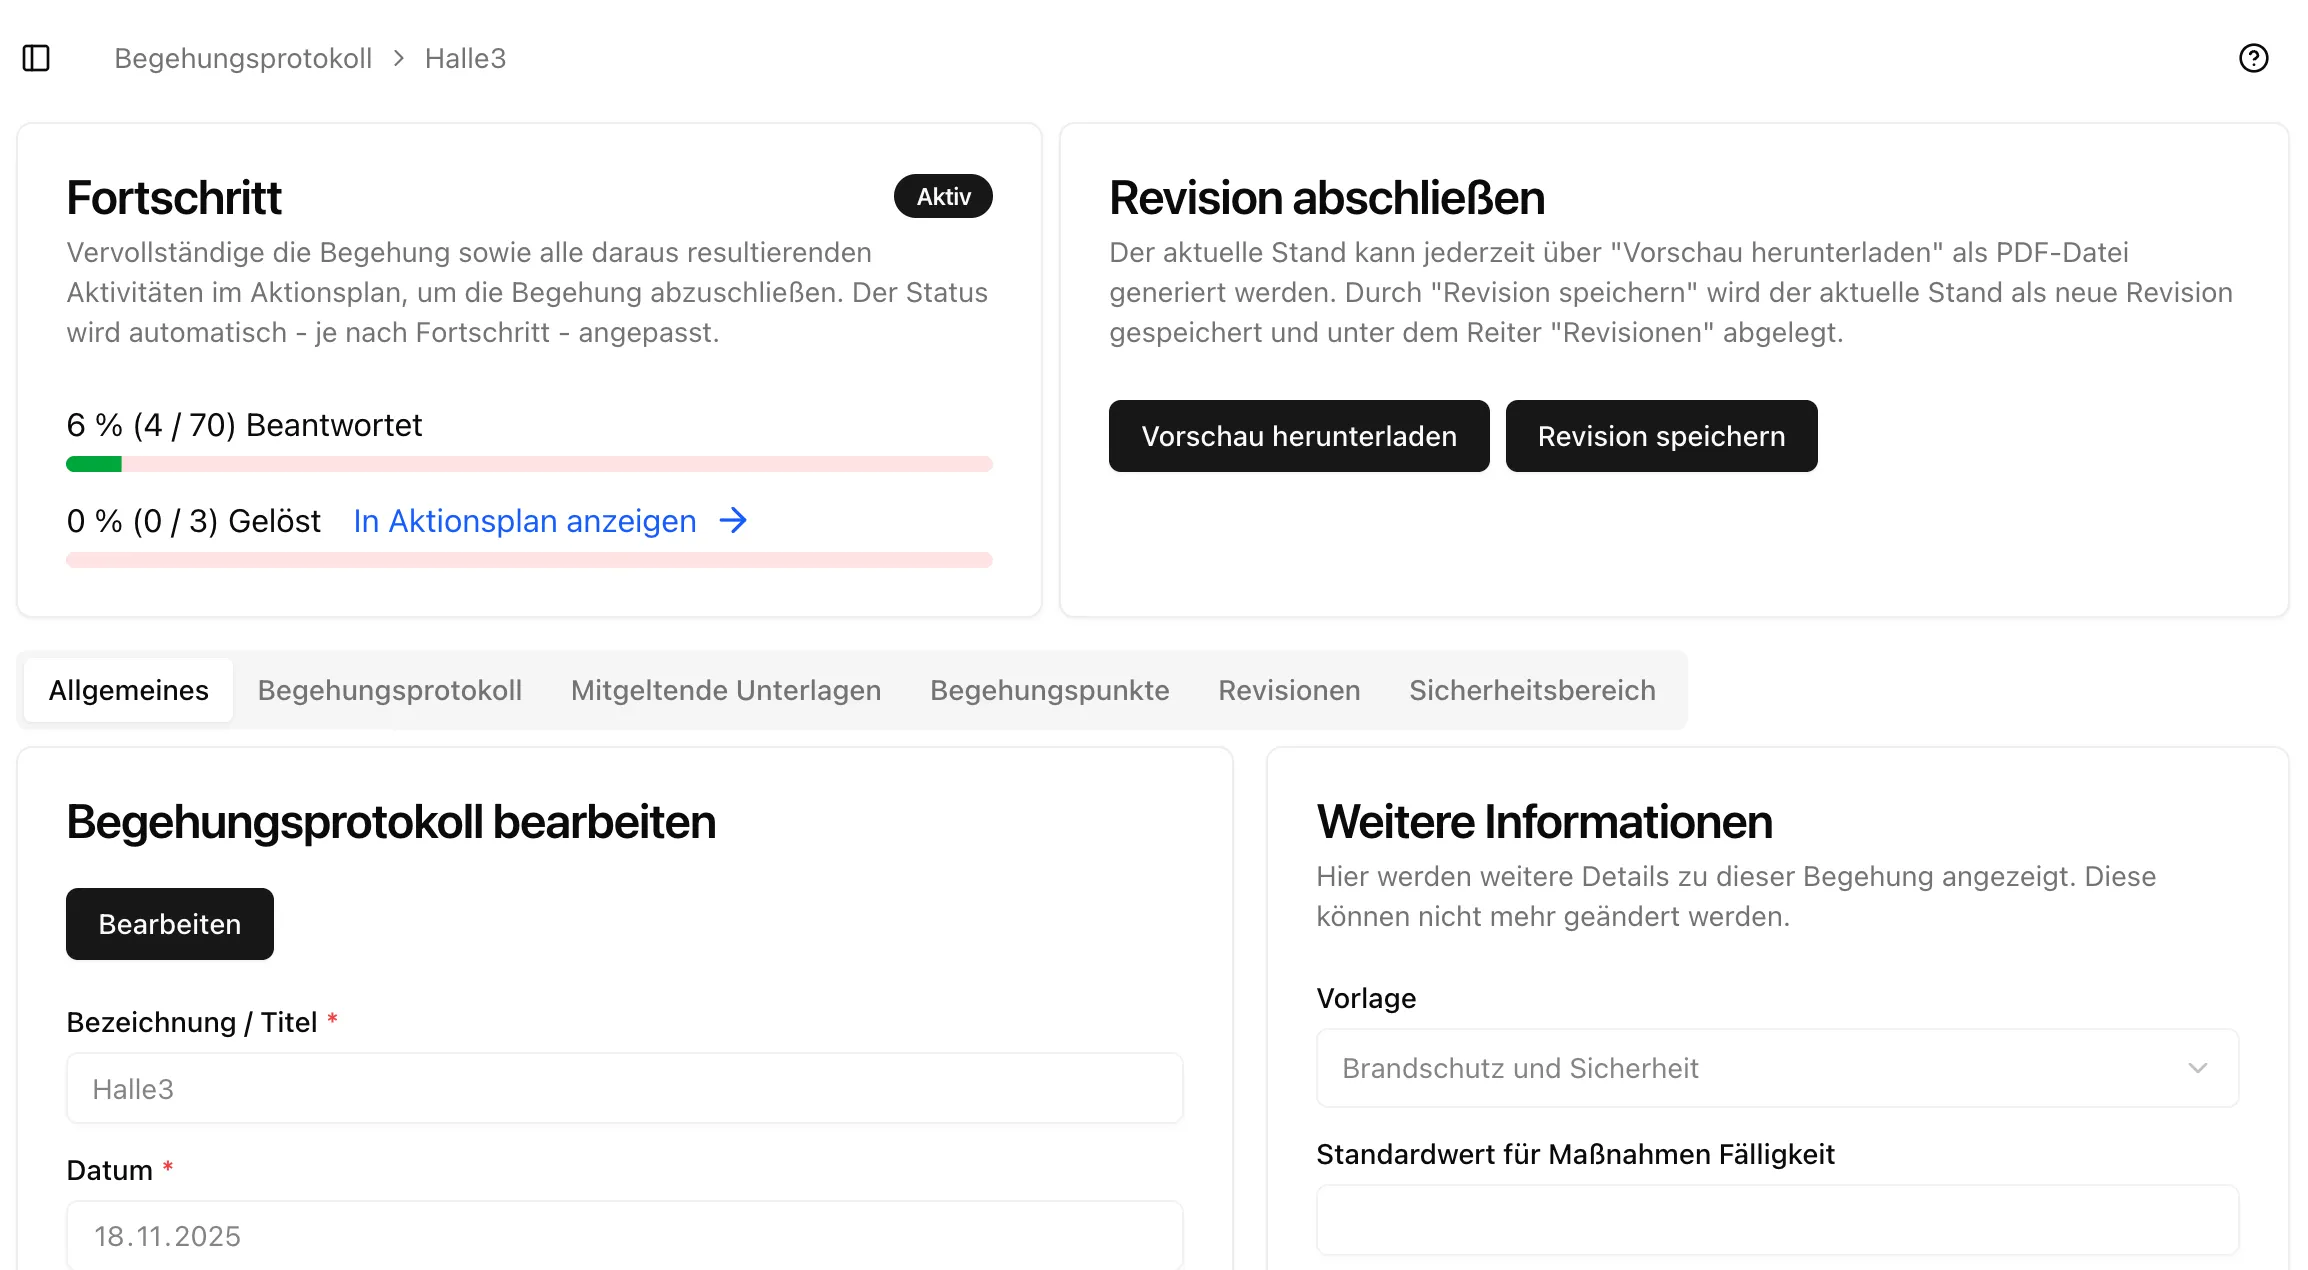This screenshot has height=1270, width=2308.
Task: Click the Aktiv status badge
Action: (x=942, y=196)
